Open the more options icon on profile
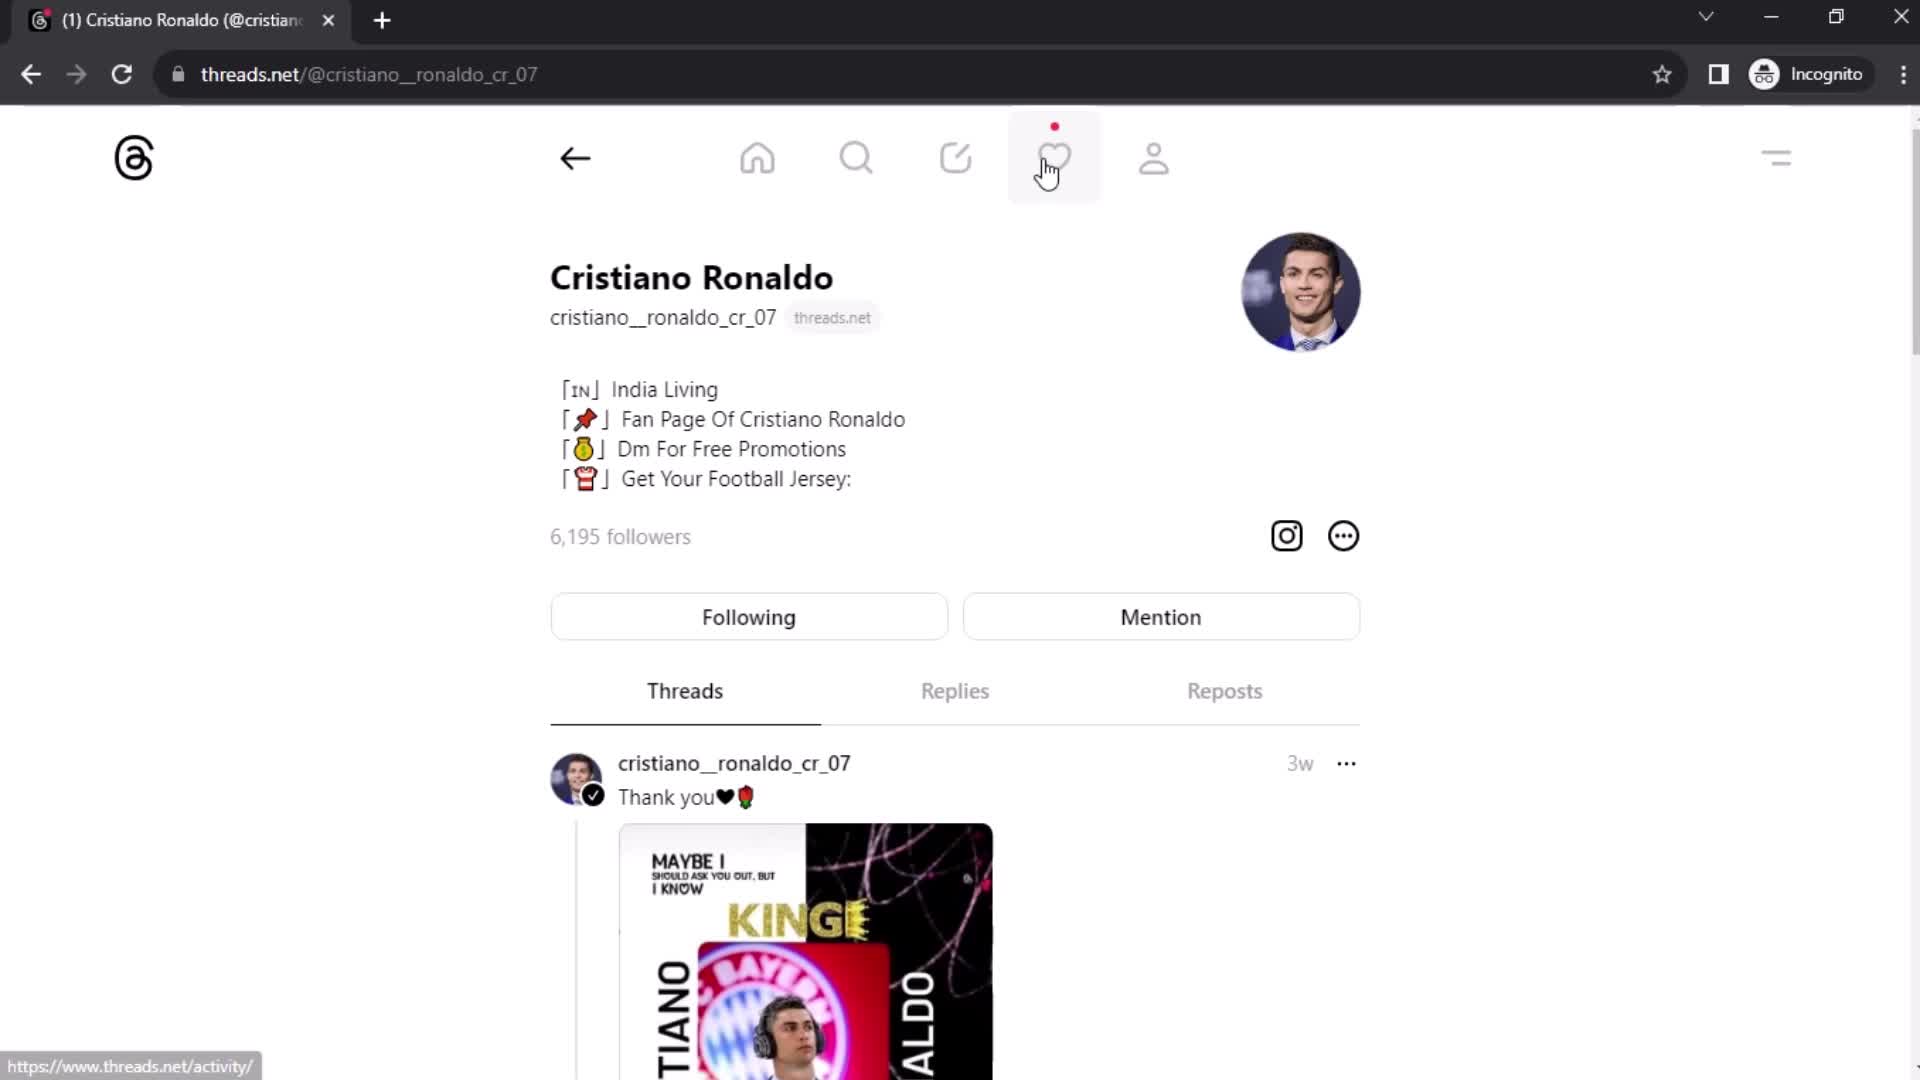Screen dimensions: 1920x1080 pyautogui.click(x=1344, y=535)
